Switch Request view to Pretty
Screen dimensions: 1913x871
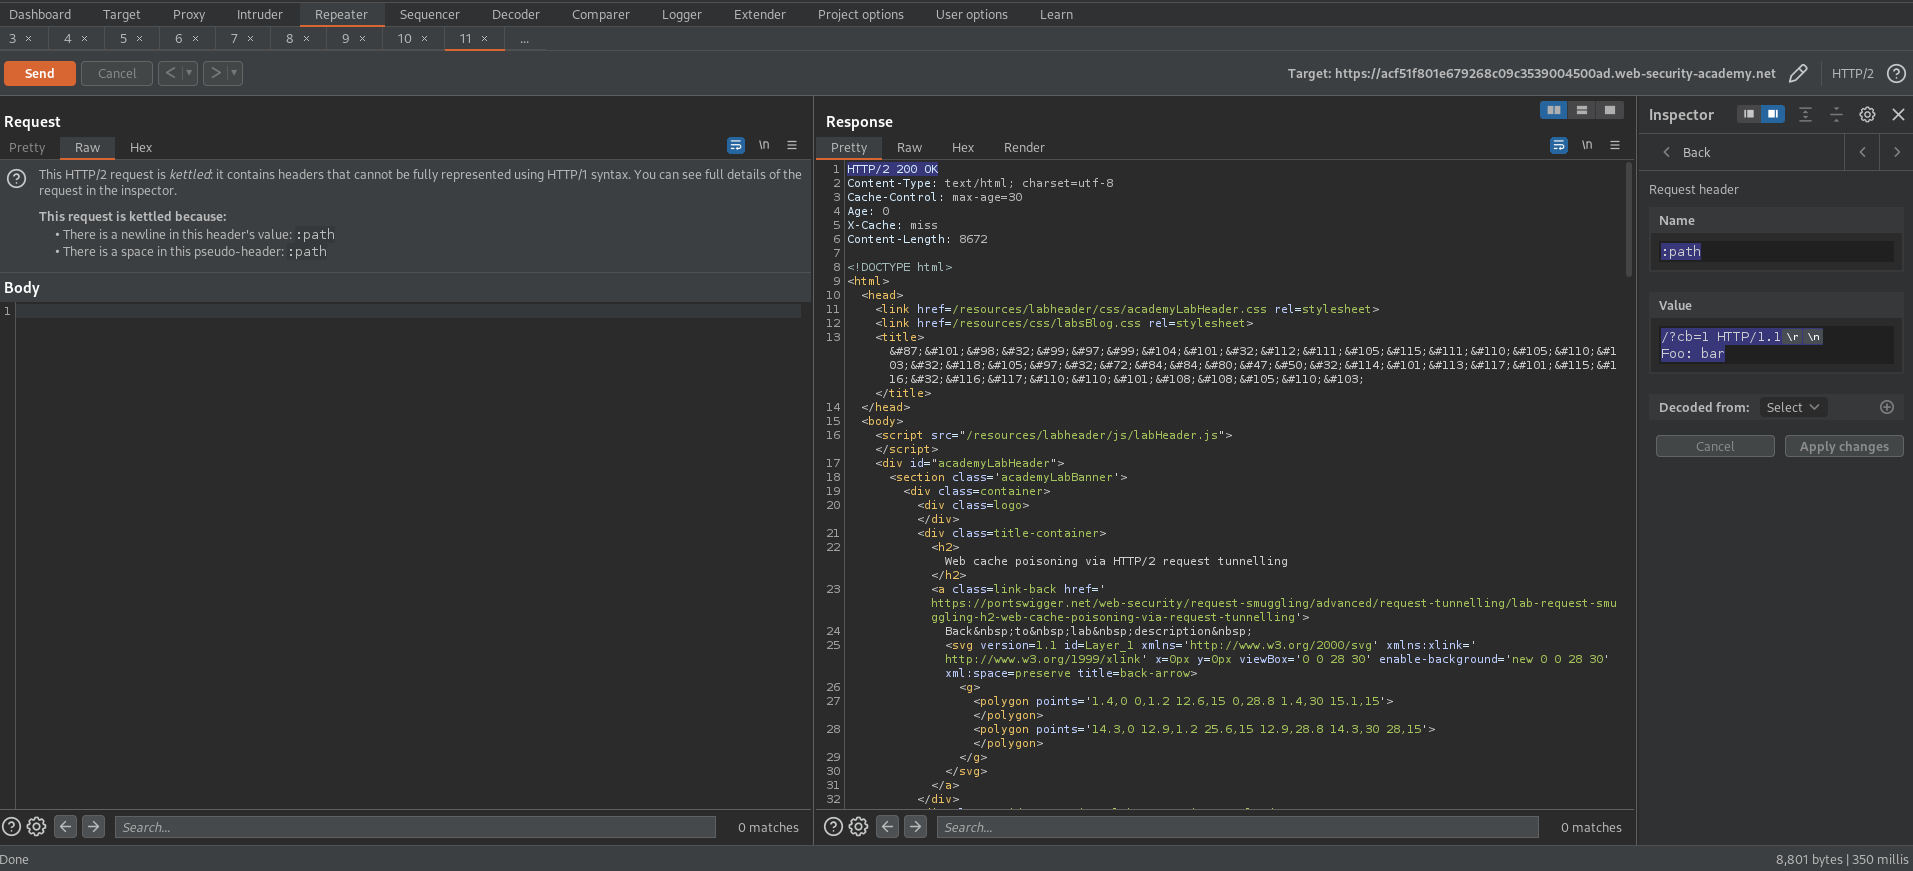(x=28, y=147)
